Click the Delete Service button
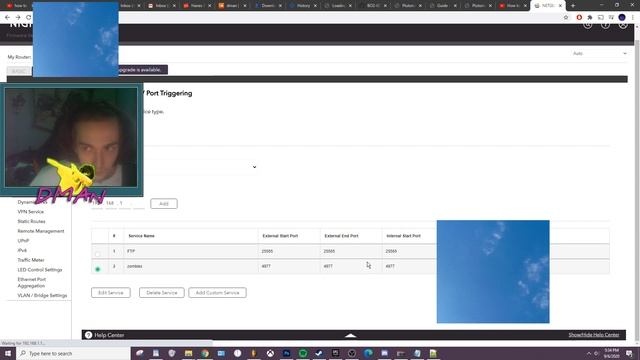 click(x=162, y=293)
